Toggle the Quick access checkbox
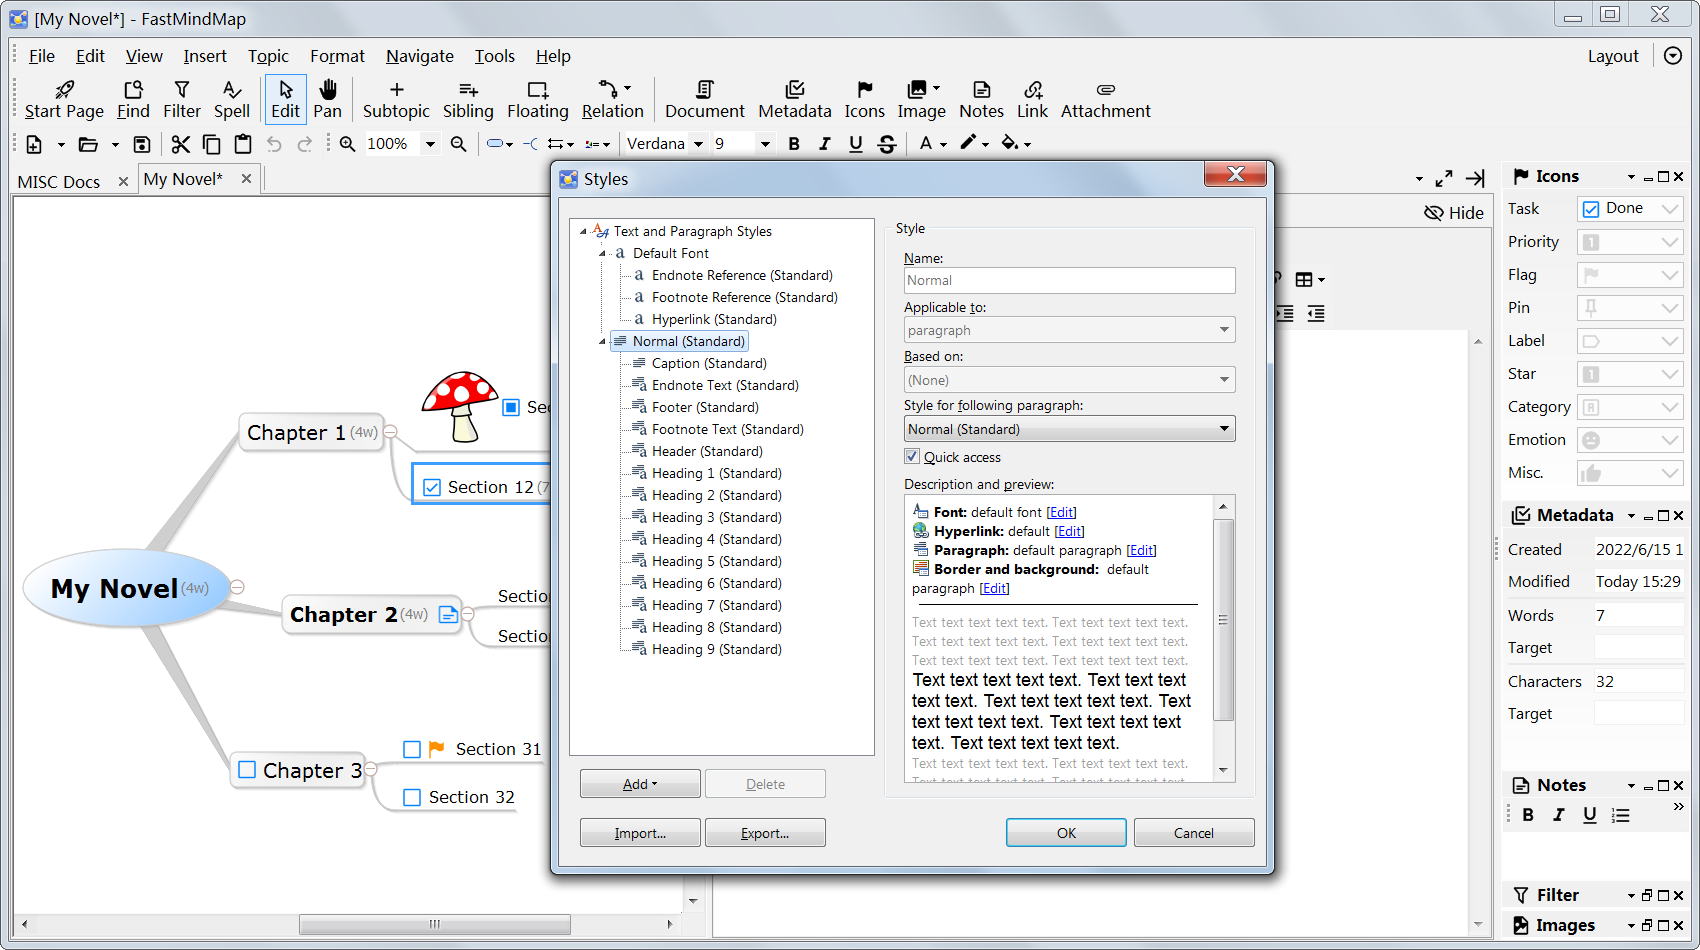The image size is (1700, 950). coord(911,456)
